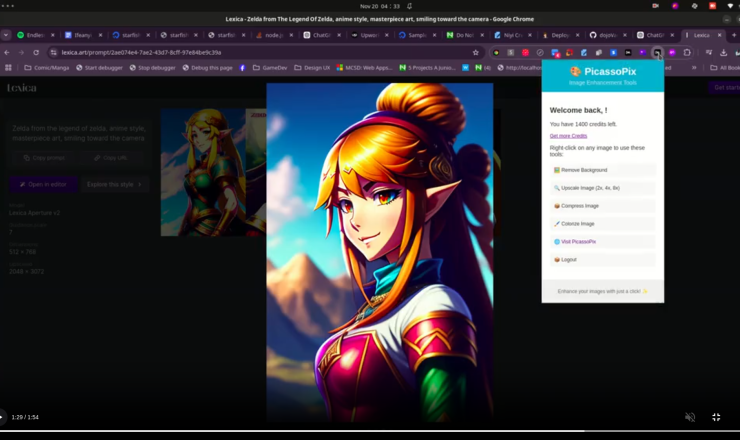Click Logout in PicassoPix popup
Viewport: 740px width, 440px height.
tap(603, 260)
